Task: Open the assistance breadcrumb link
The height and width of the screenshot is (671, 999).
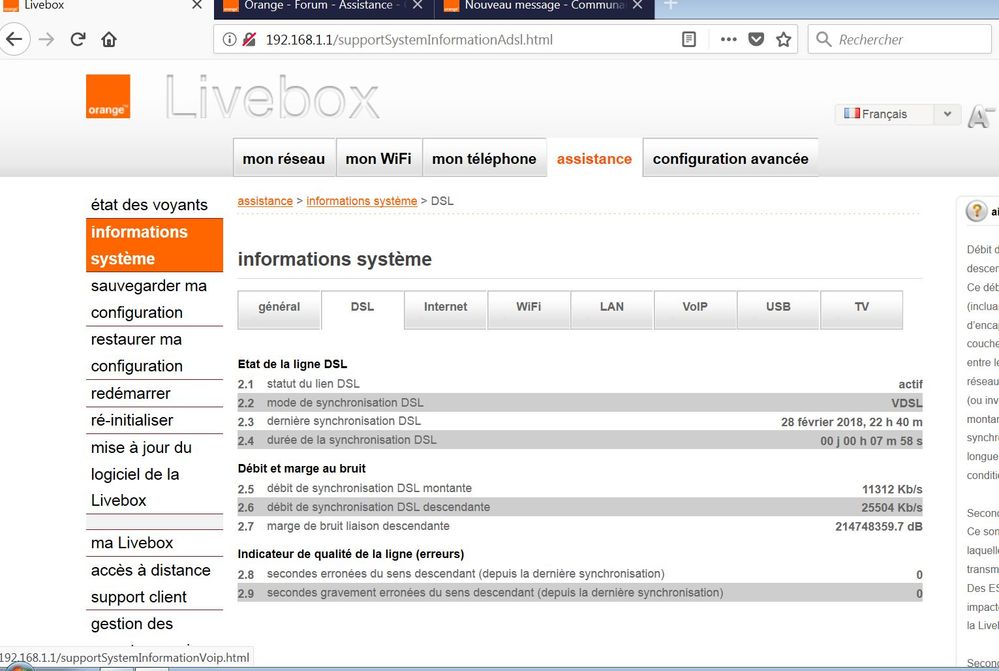Action: click(264, 200)
